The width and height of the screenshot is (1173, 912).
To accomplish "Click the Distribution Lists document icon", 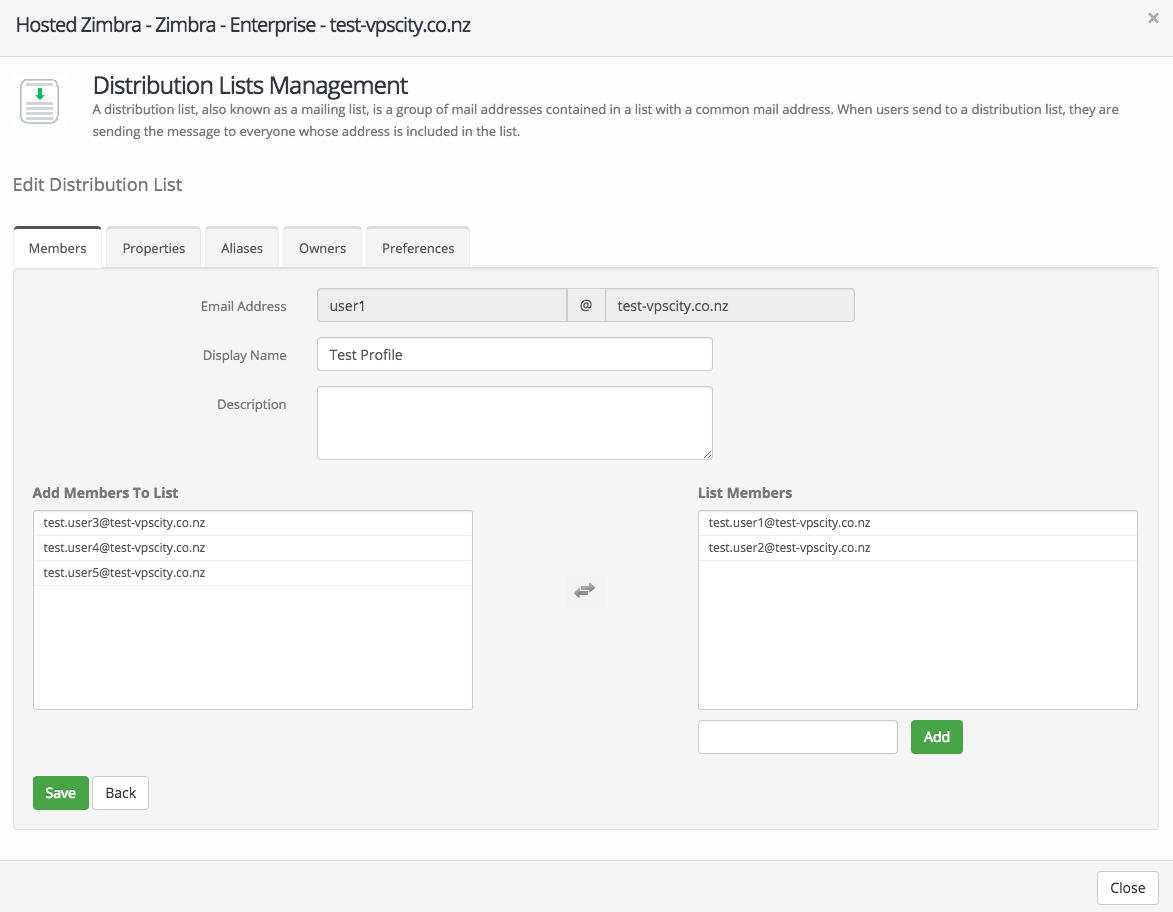I will tap(39, 102).
